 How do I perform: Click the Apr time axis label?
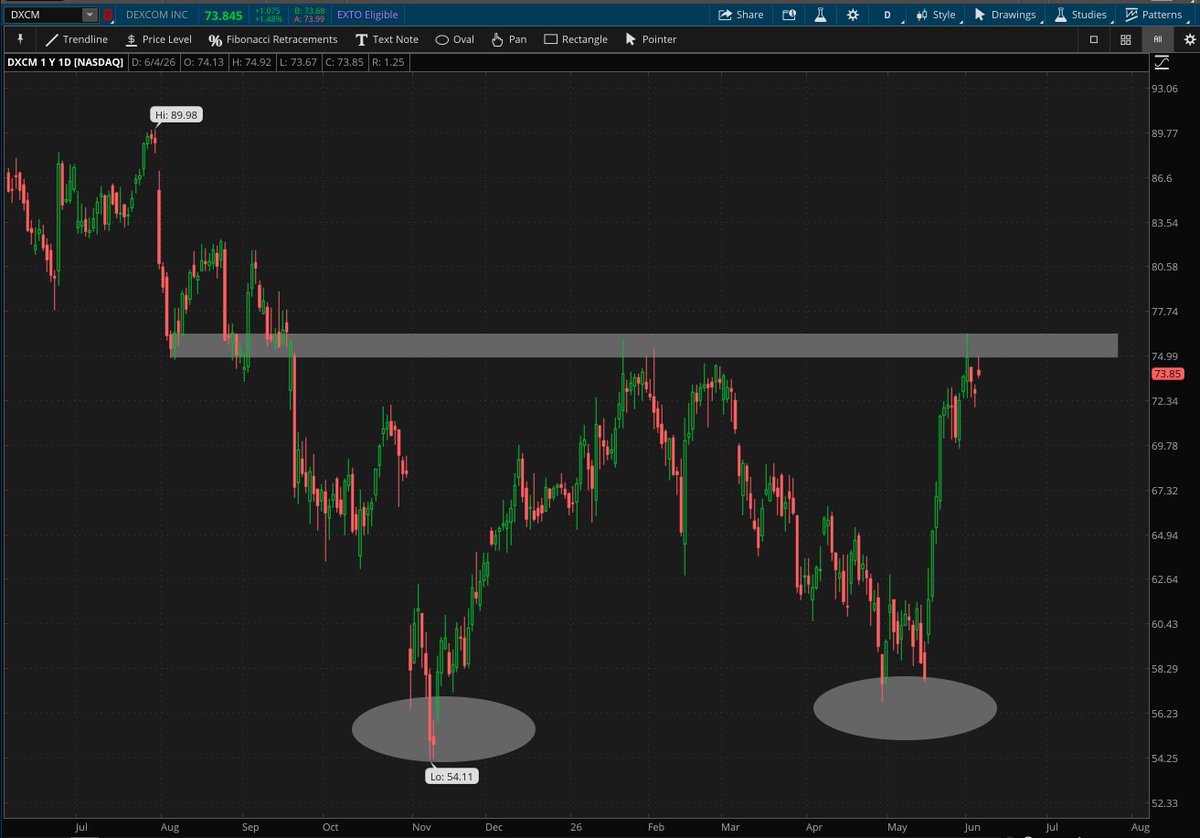point(816,829)
